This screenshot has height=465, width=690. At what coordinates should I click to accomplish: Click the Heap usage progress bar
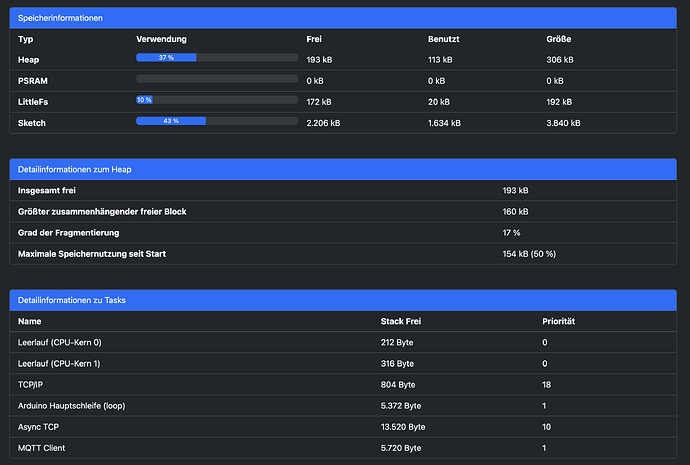tap(217, 58)
